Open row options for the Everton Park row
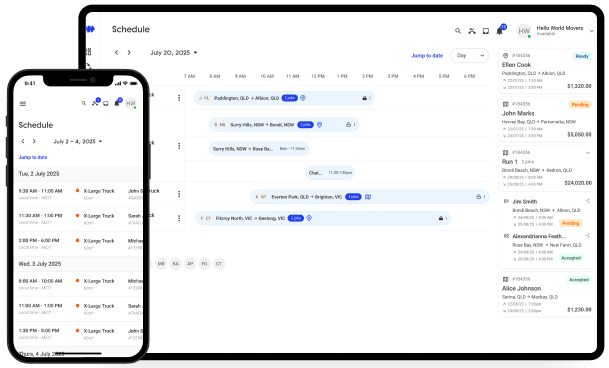Viewport: 609px width, 368px height. (179, 194)
